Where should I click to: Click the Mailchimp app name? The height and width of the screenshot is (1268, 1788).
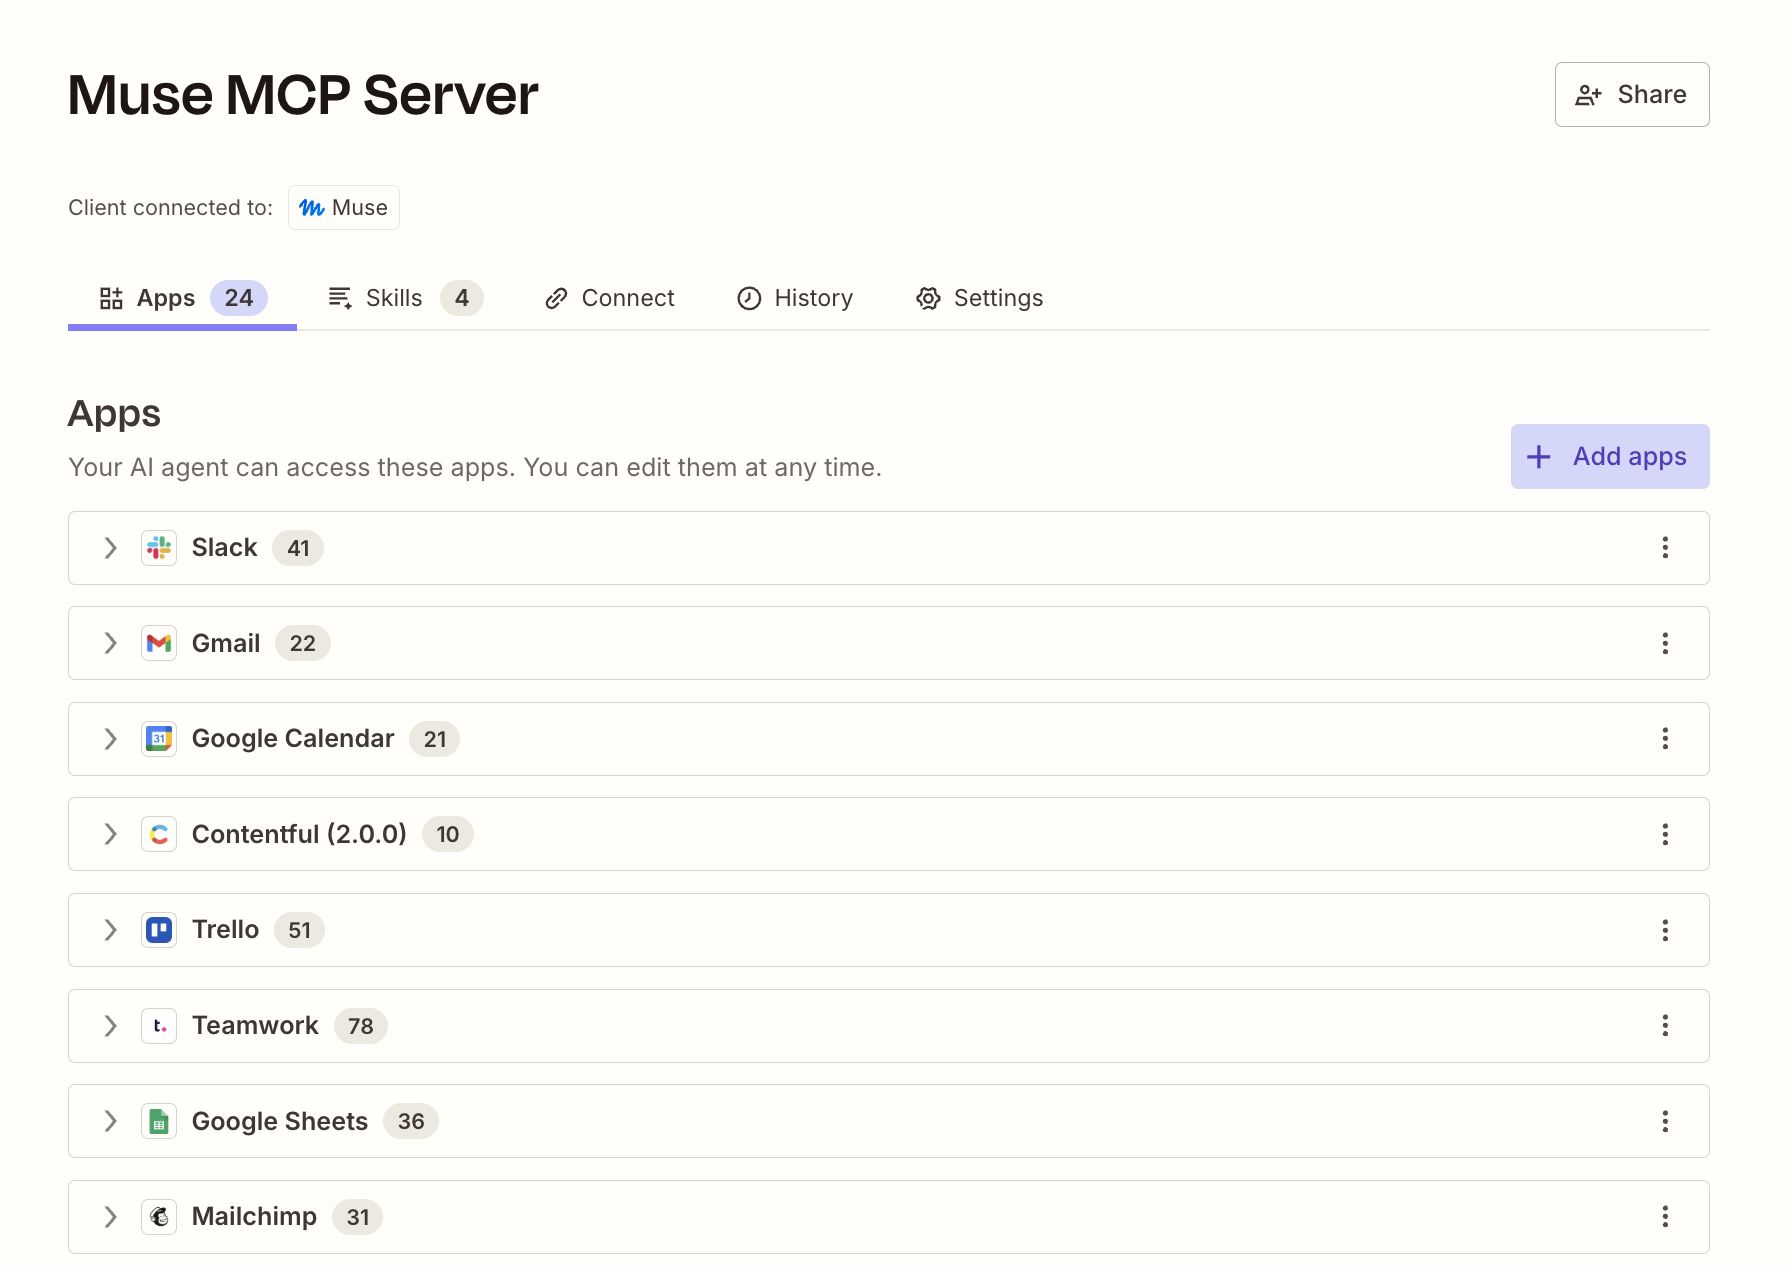coord(254,1217)
